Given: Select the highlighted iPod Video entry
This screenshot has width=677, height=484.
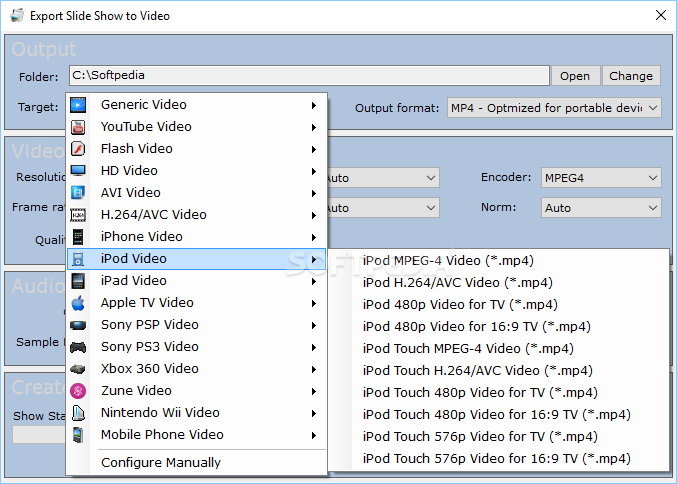Looking at the screenshot, I should pos(197,259).
